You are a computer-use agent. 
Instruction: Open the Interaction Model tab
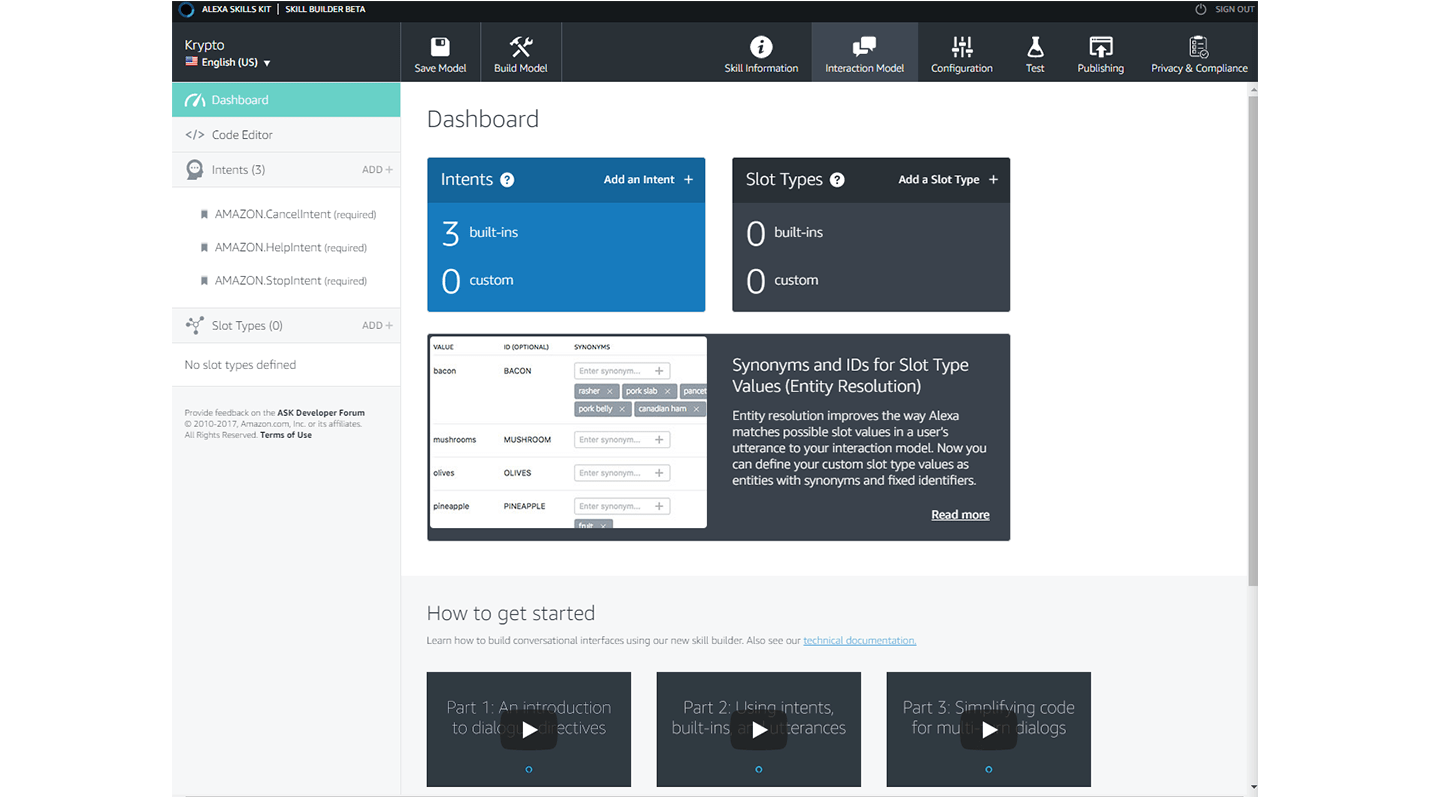[x=864, y=52]
